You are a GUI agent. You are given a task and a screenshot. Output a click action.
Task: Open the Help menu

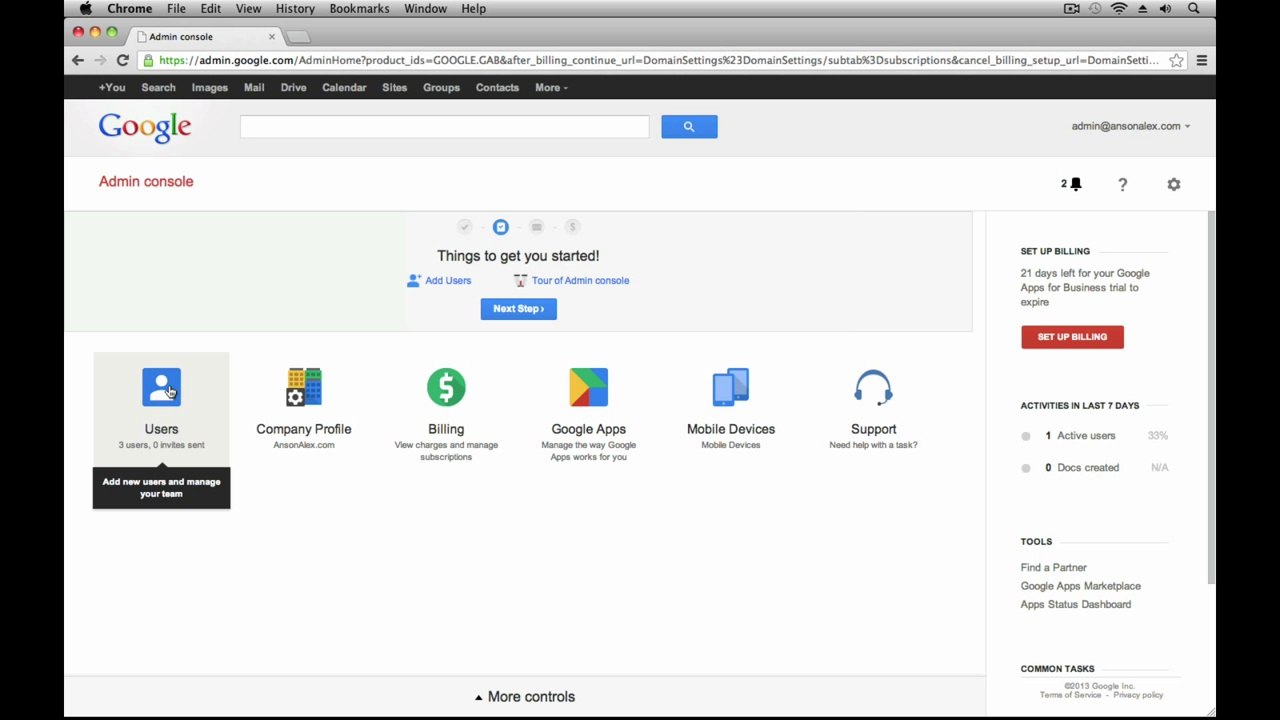click(x=473, y=9)
